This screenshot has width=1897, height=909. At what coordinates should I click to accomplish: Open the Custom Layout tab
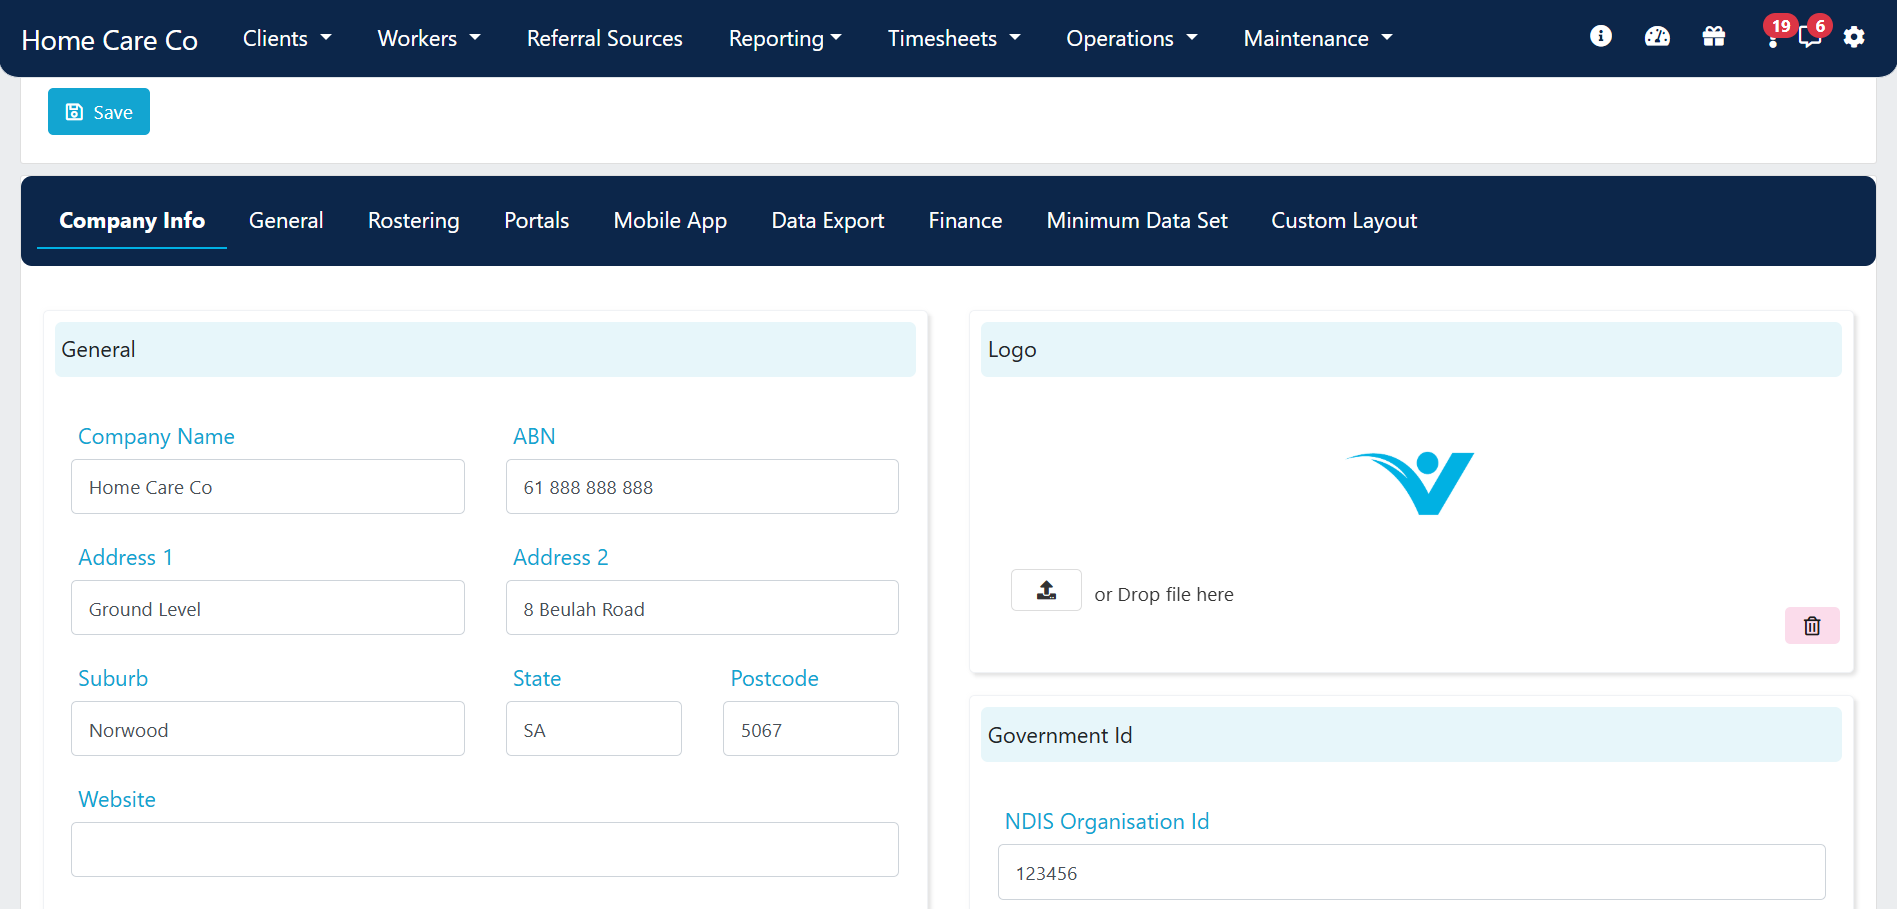1344,220
